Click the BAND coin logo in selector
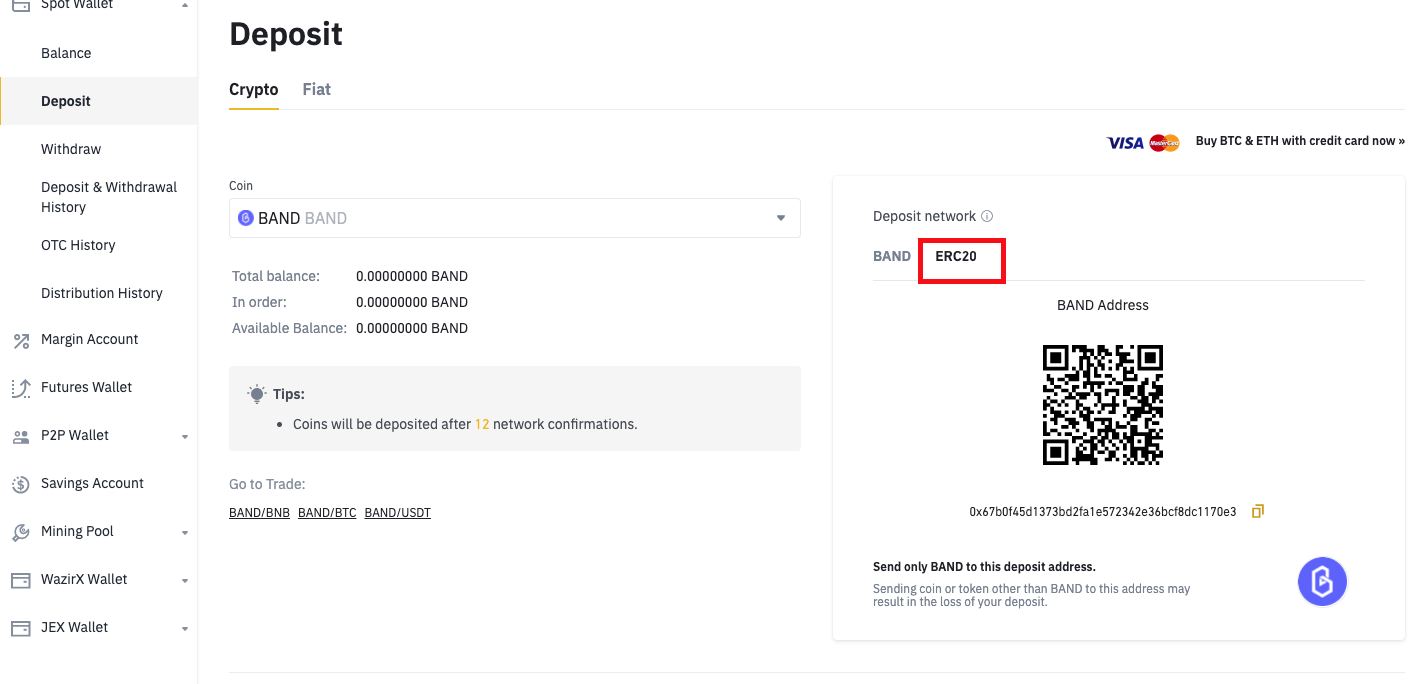1427x684 pixels. 246,218
